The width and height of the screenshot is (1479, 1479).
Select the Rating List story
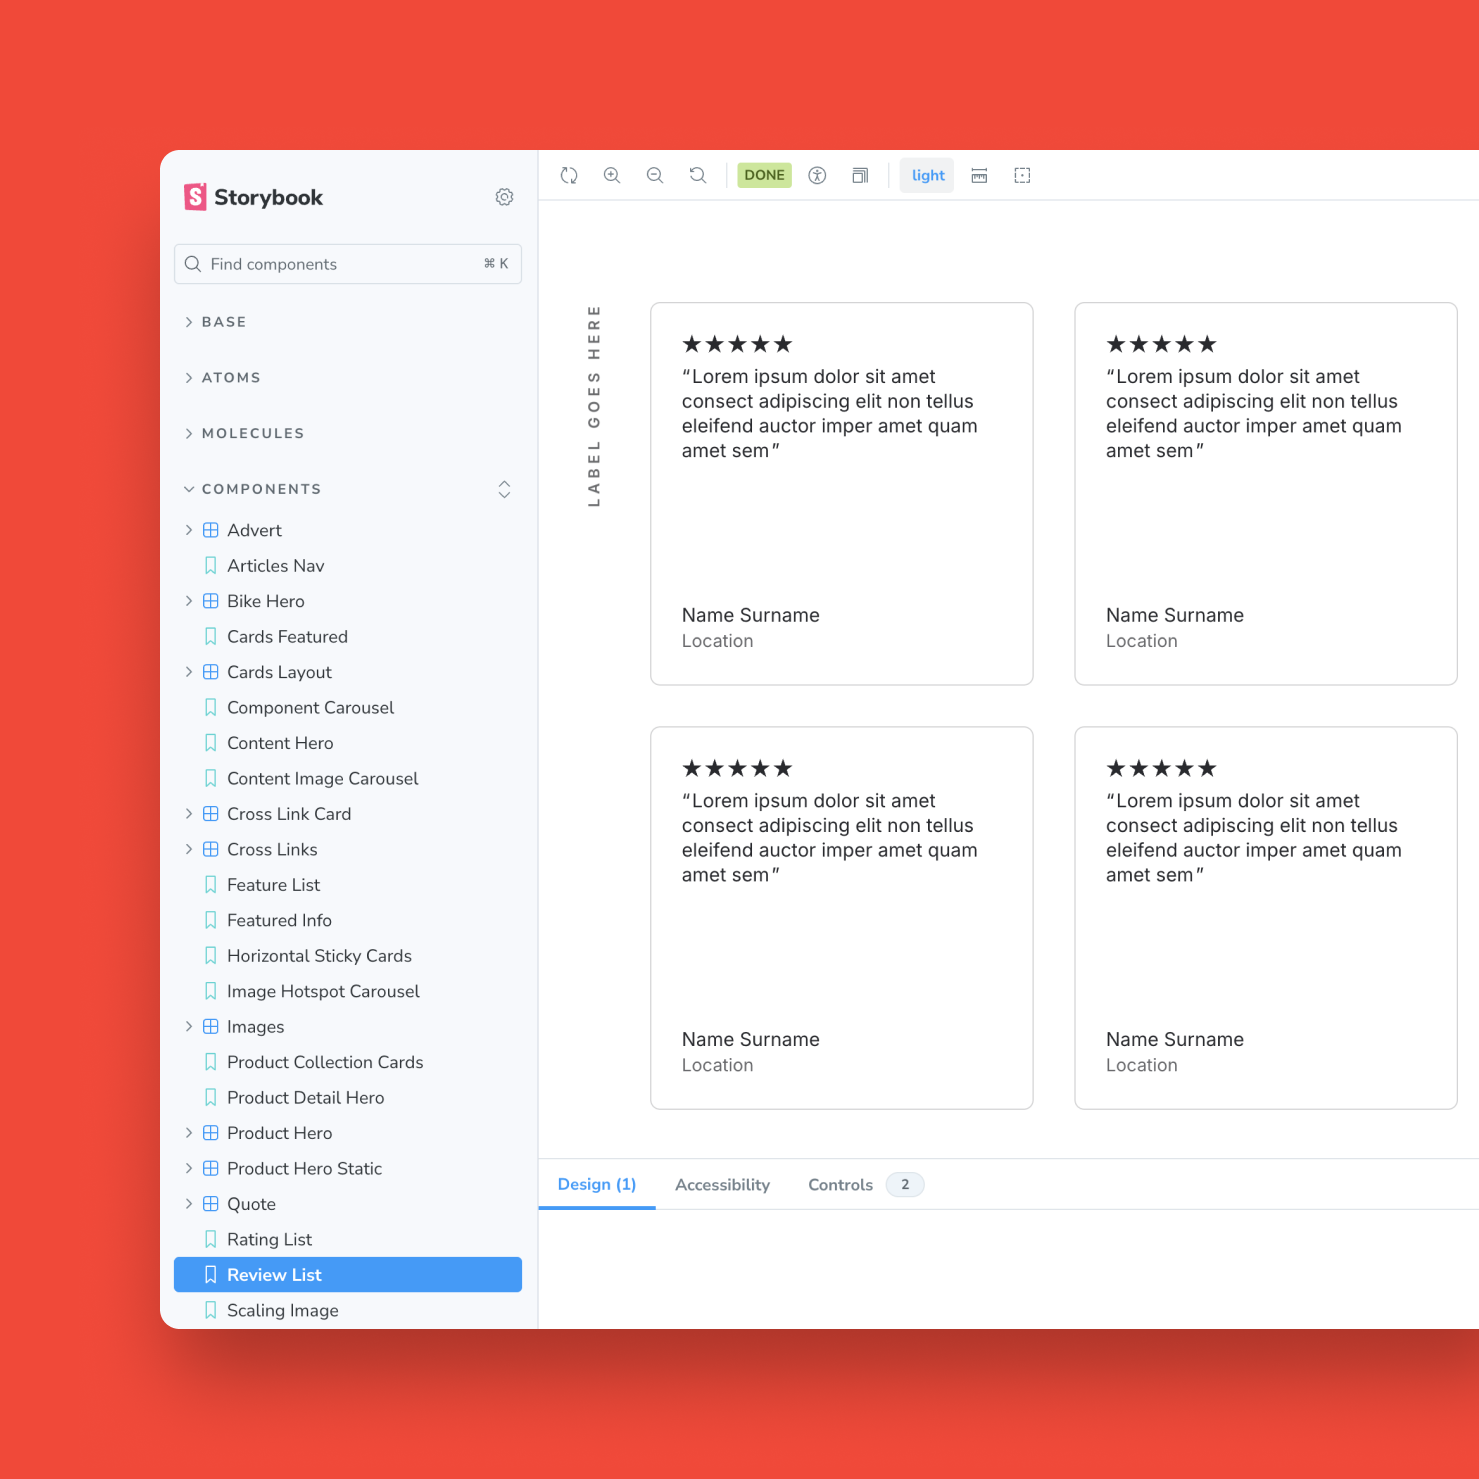269,1238
